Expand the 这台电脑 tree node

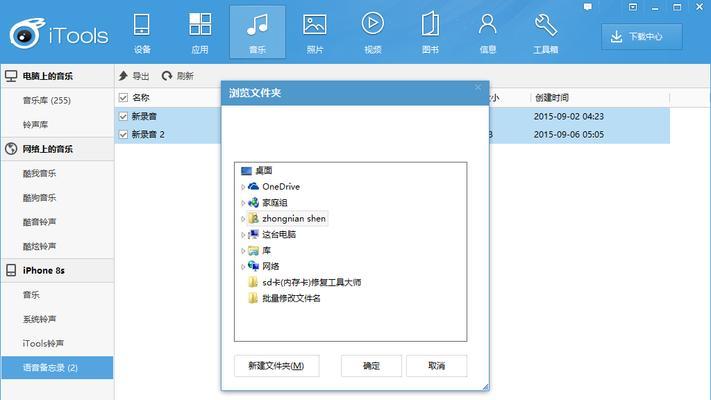[243, 234]
